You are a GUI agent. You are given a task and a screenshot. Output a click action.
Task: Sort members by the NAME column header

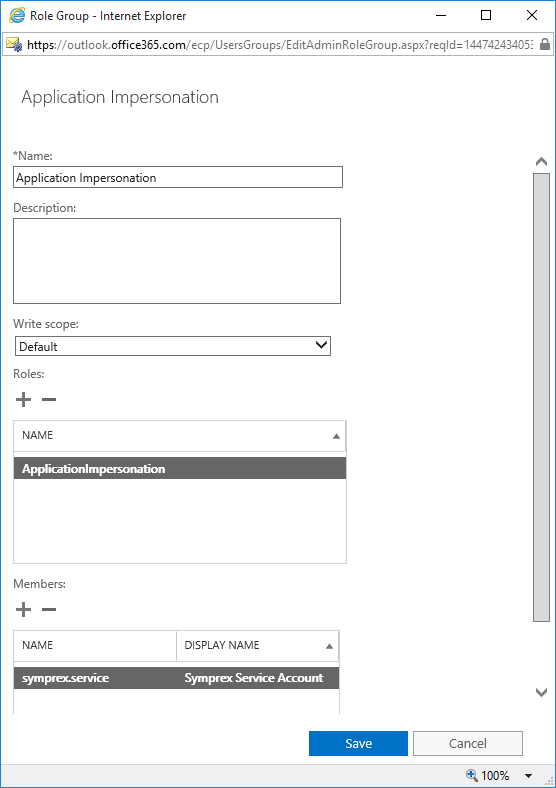coord(95,645)
